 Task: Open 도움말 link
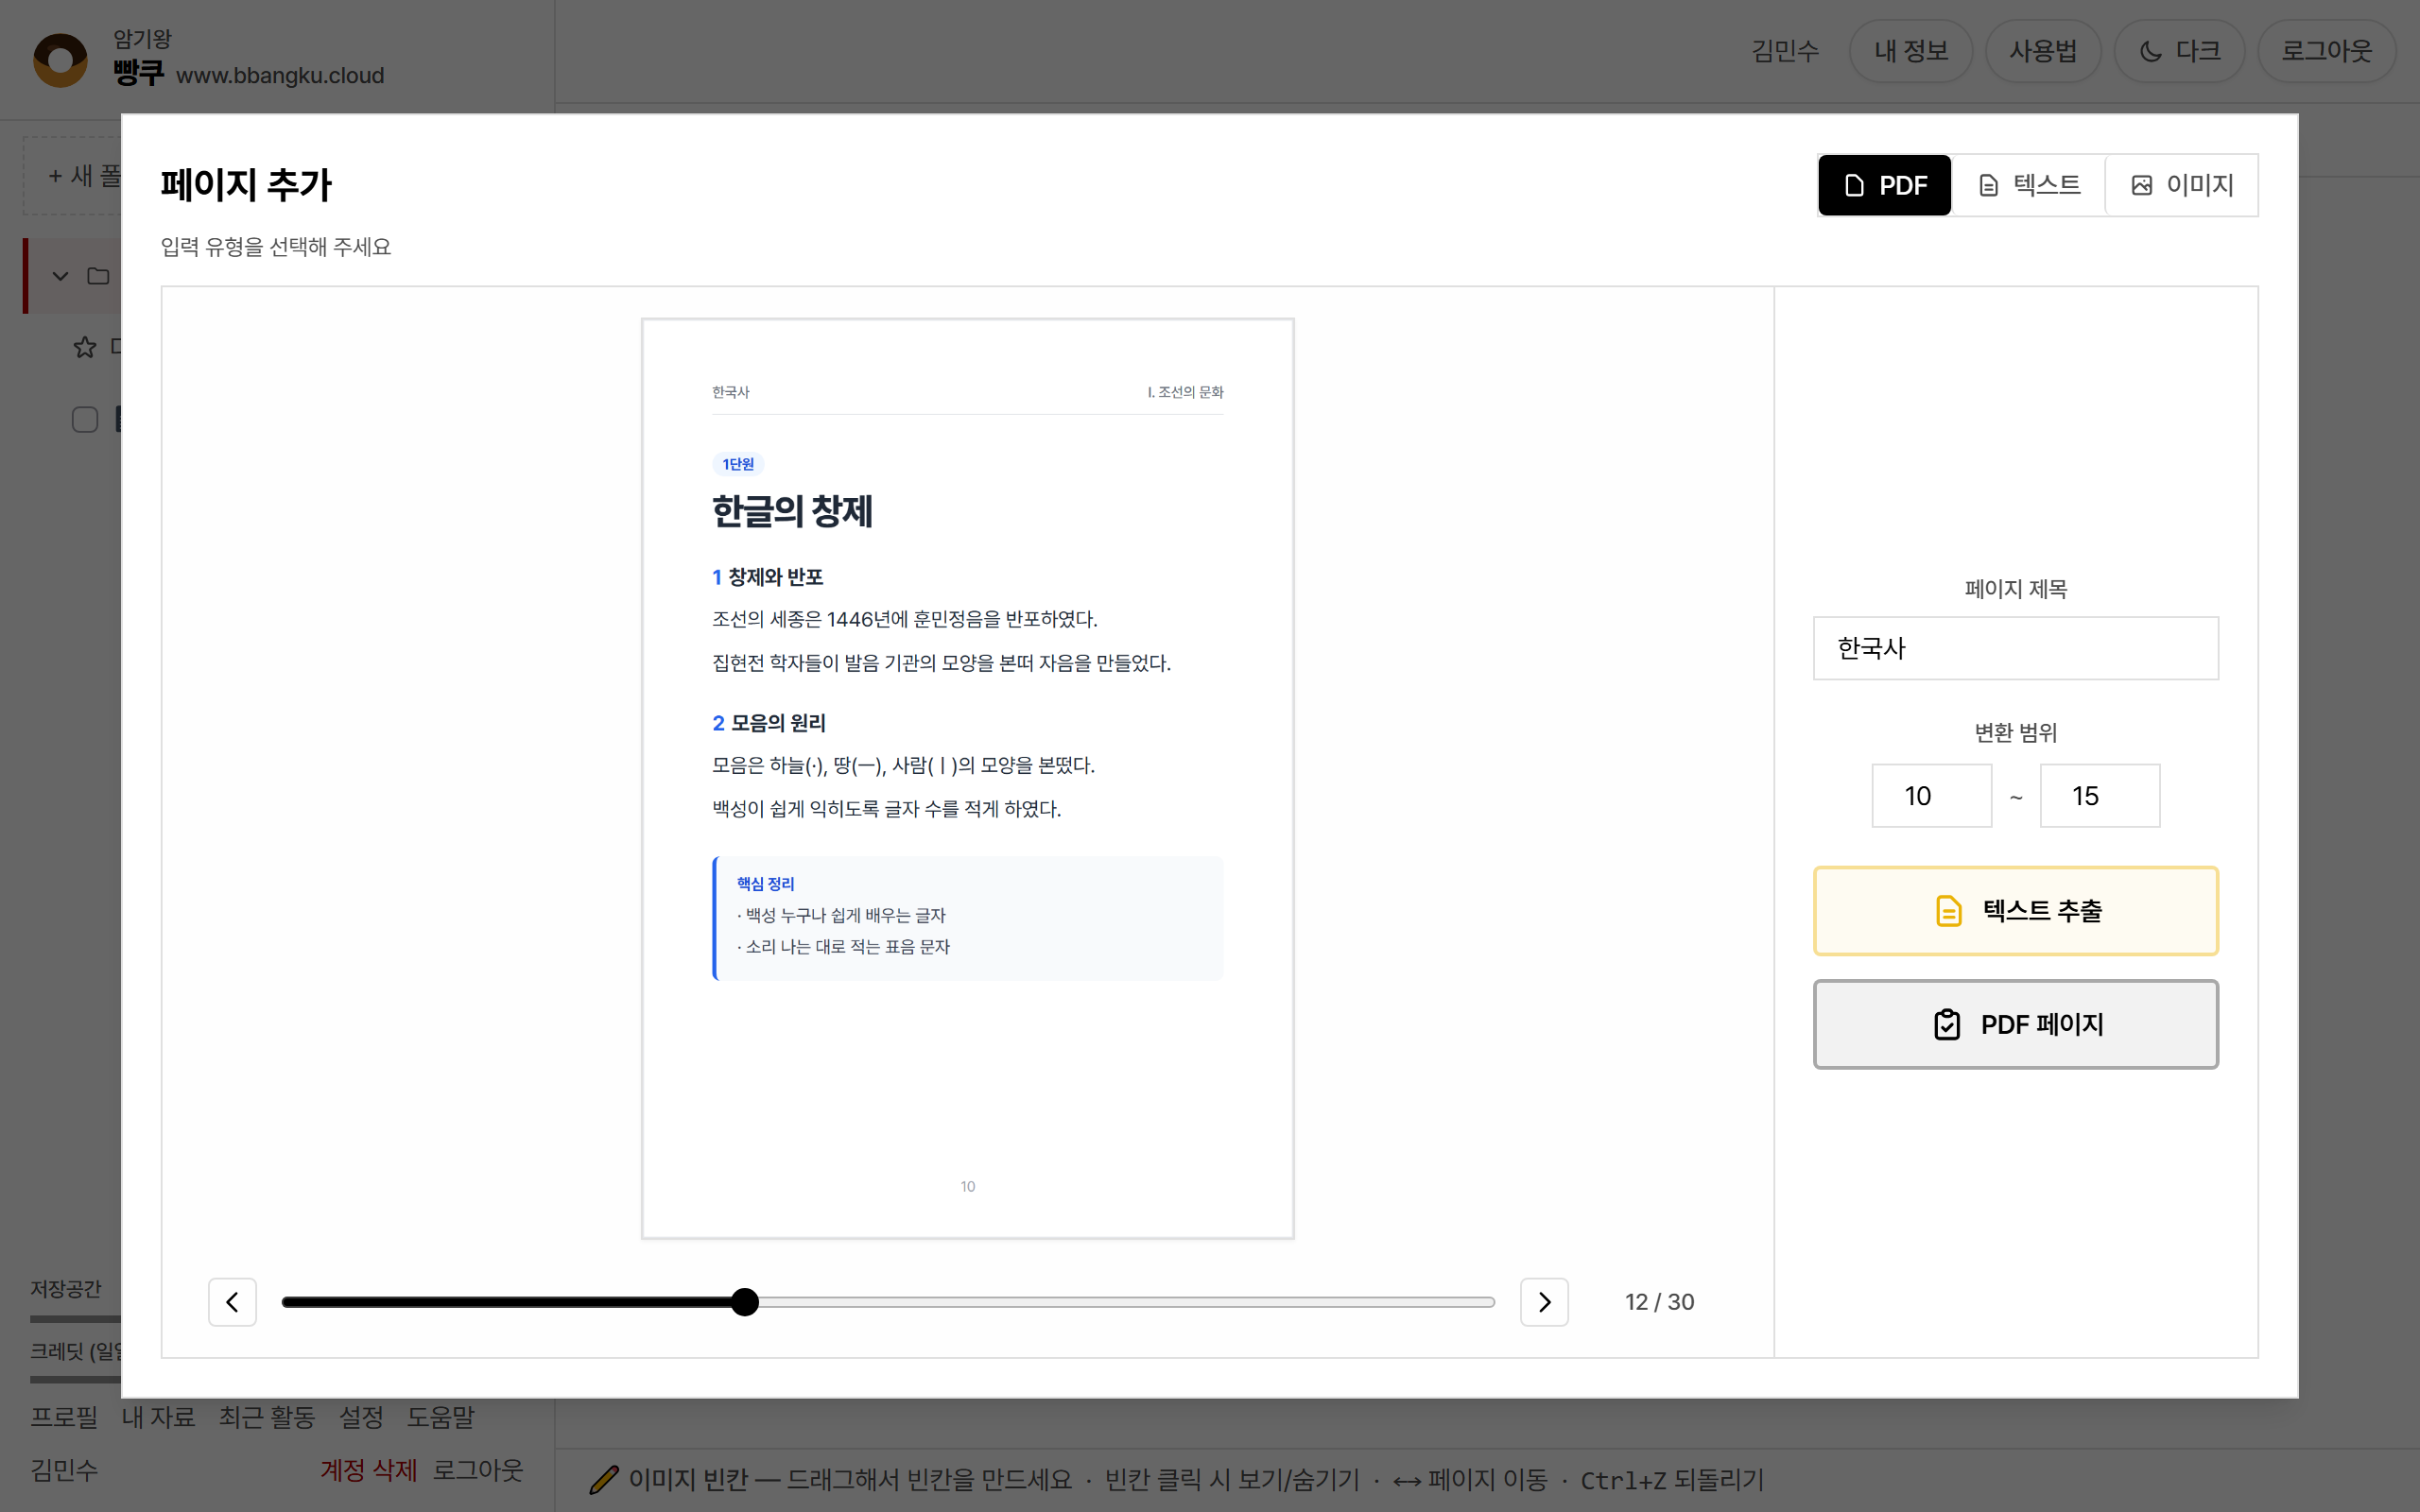(x=440, y=1417)
